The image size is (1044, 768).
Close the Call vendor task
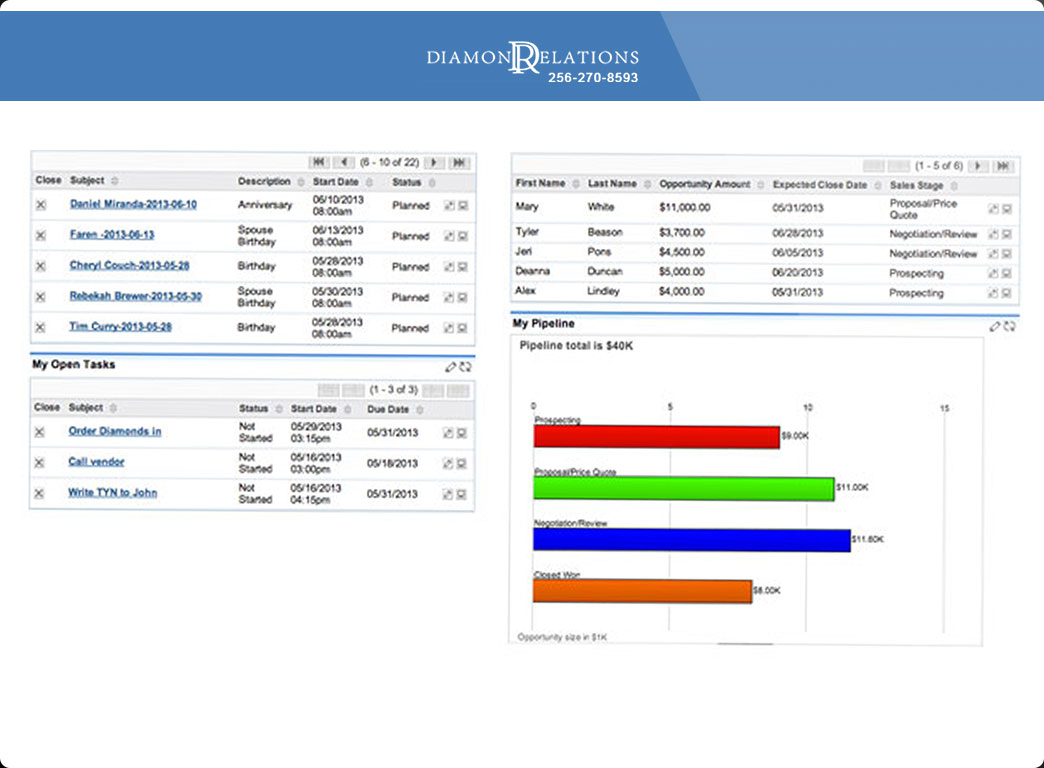40,463
